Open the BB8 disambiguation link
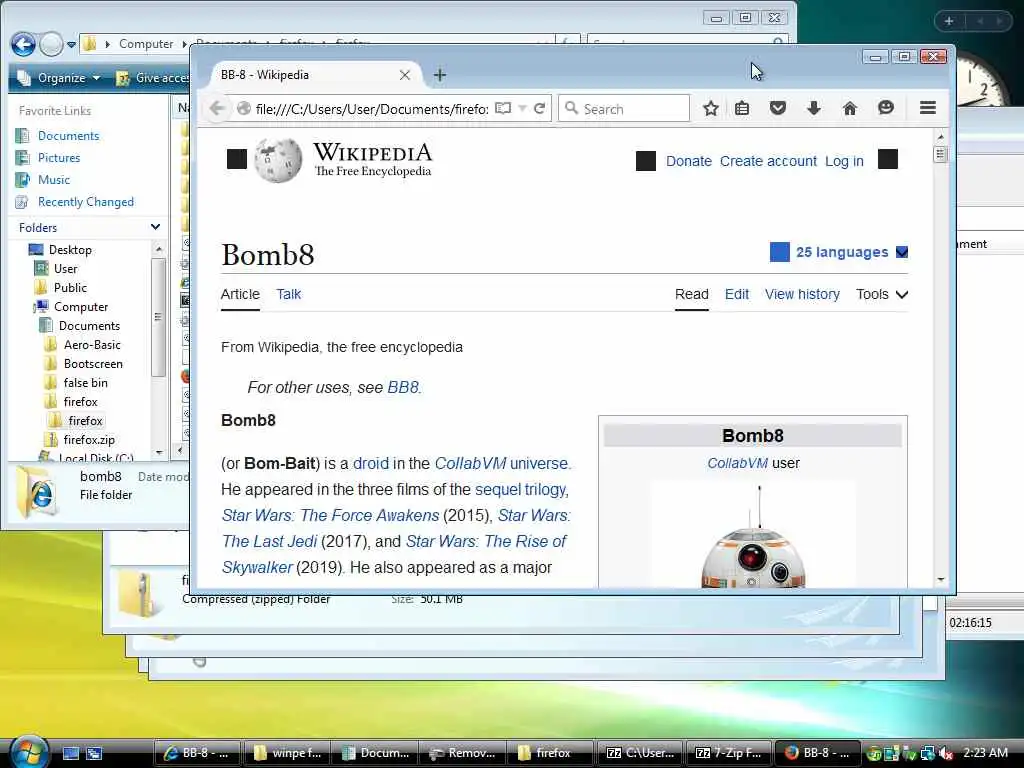 point(403,387)
